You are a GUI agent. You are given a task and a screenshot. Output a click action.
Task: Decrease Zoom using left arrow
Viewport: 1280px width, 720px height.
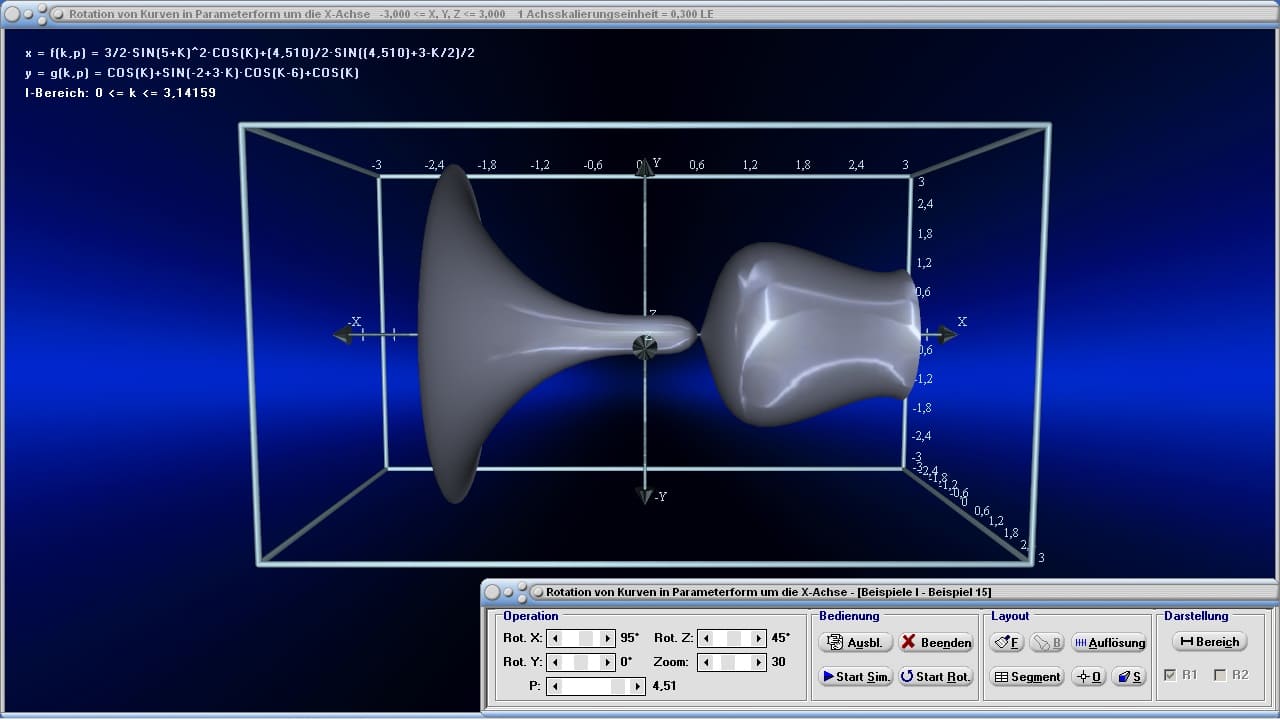(x=707, y=662)
